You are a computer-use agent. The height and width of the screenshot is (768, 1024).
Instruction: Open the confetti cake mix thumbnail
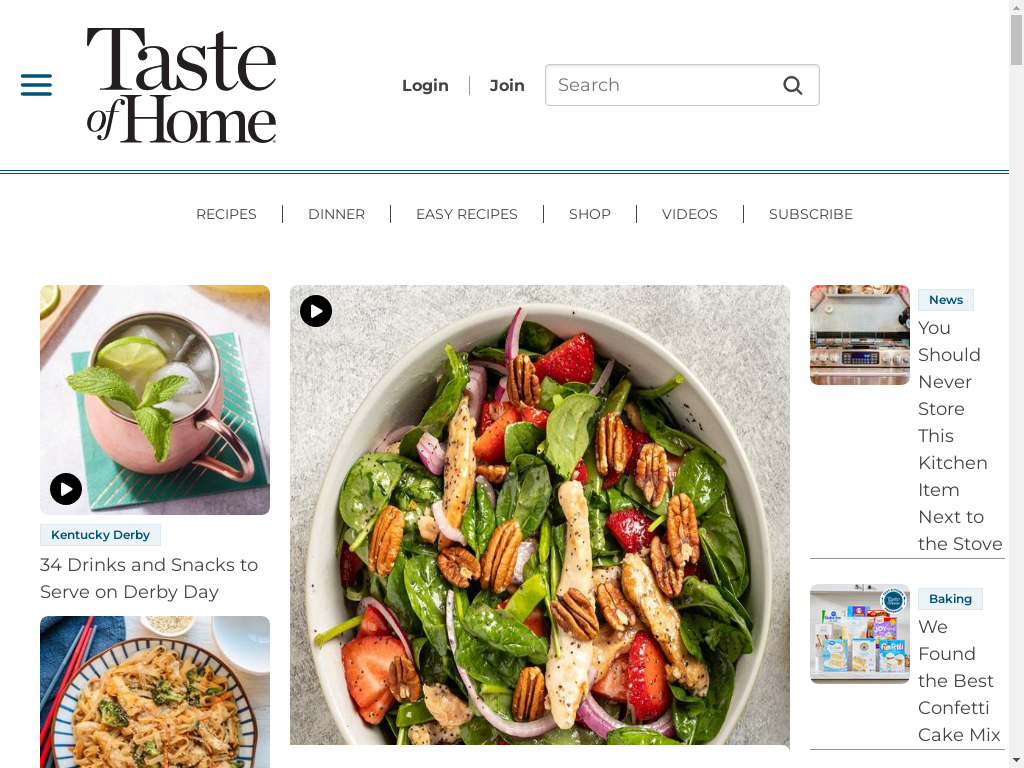859,634
